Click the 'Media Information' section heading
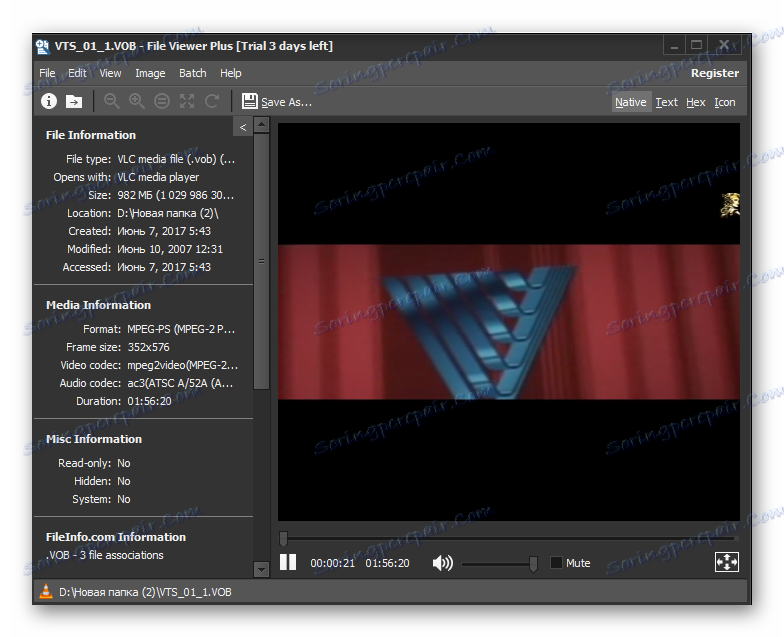 pyautogui.click(x=98, y=305)
